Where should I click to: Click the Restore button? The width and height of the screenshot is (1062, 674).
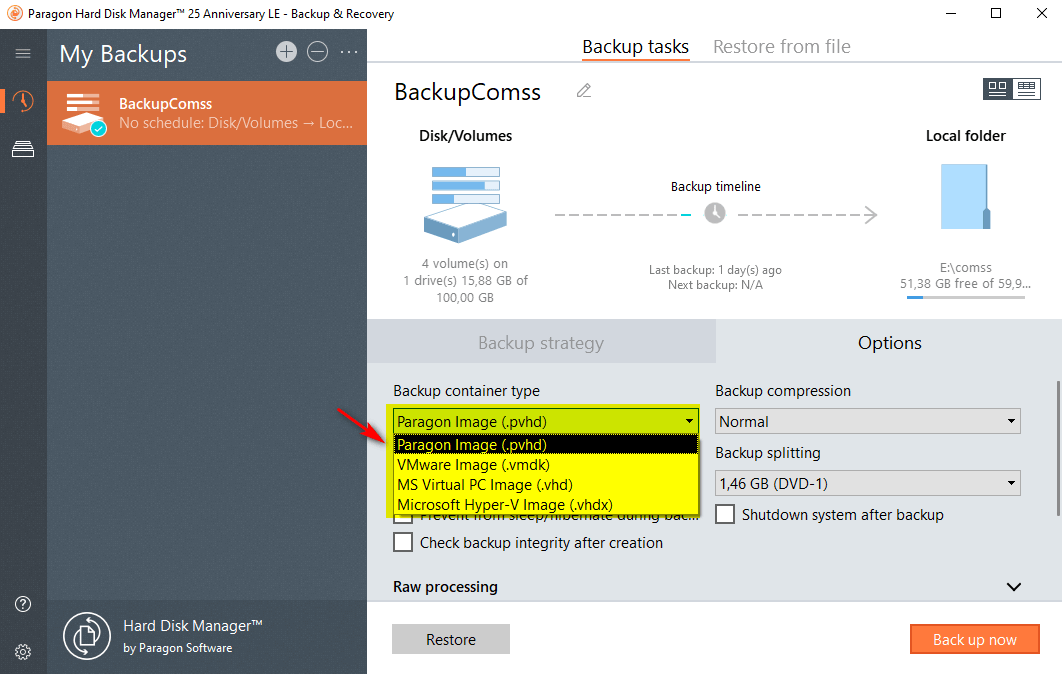pos(451,640)
